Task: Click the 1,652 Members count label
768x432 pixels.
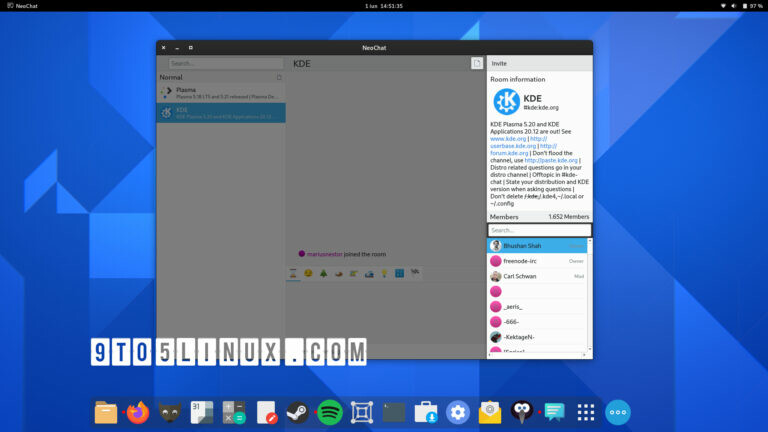Action: point(569,216)
